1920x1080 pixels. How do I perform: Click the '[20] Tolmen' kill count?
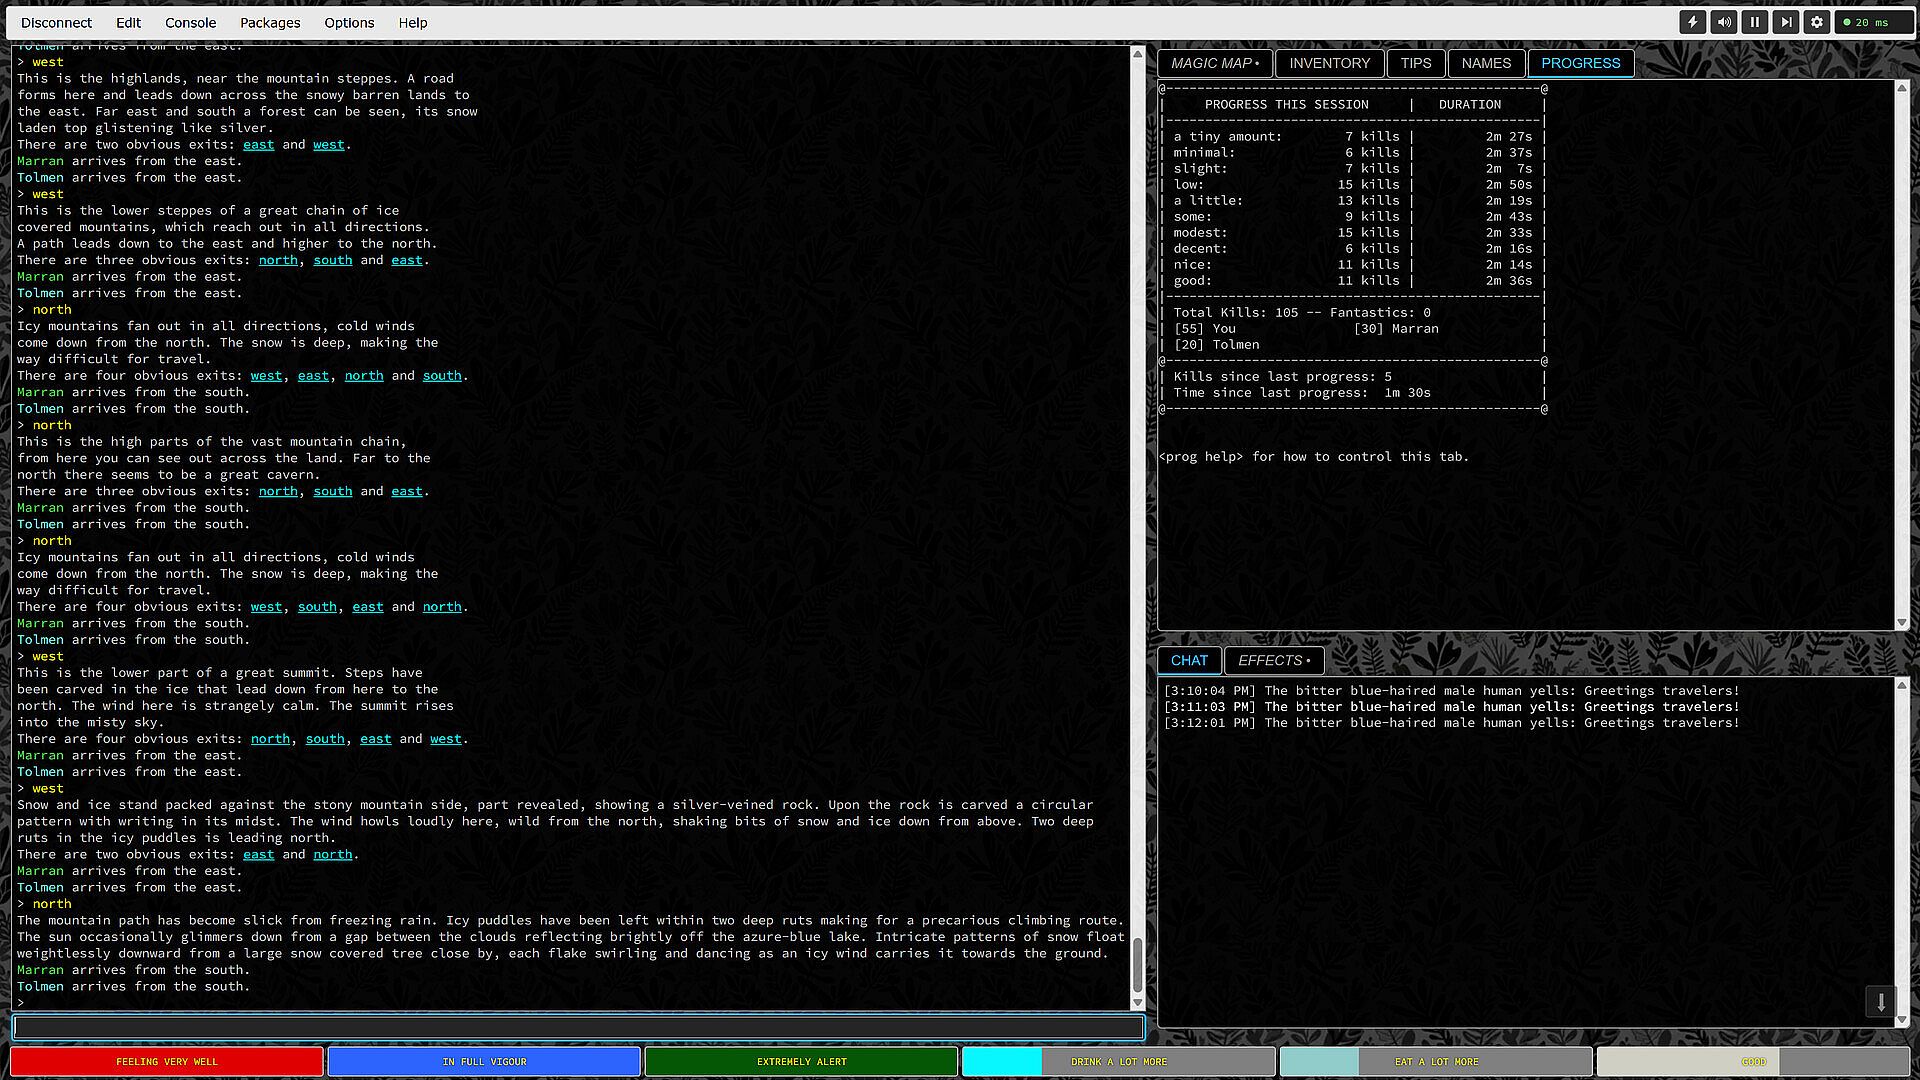point(1216,345)
